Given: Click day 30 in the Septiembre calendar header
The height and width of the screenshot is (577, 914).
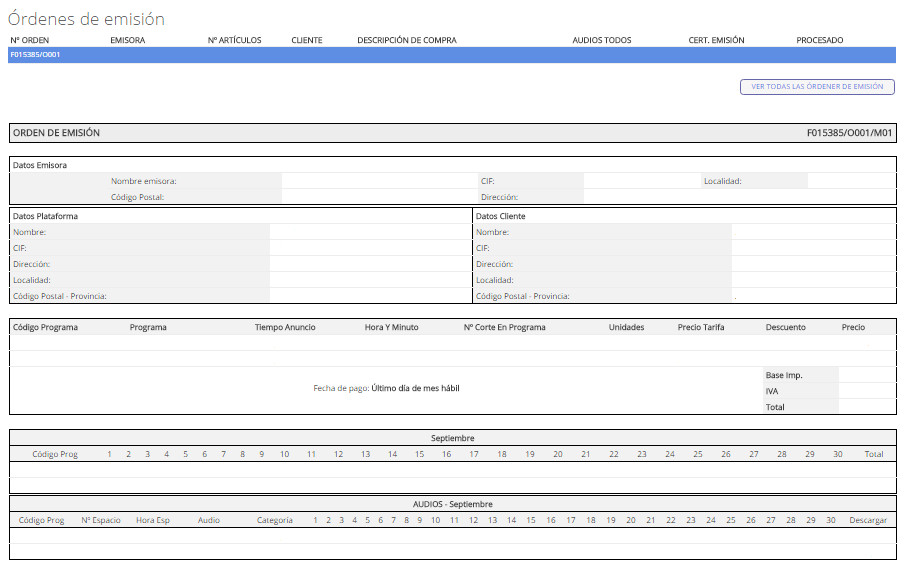Looking at the screenshot, I should (x=838, y=454).
